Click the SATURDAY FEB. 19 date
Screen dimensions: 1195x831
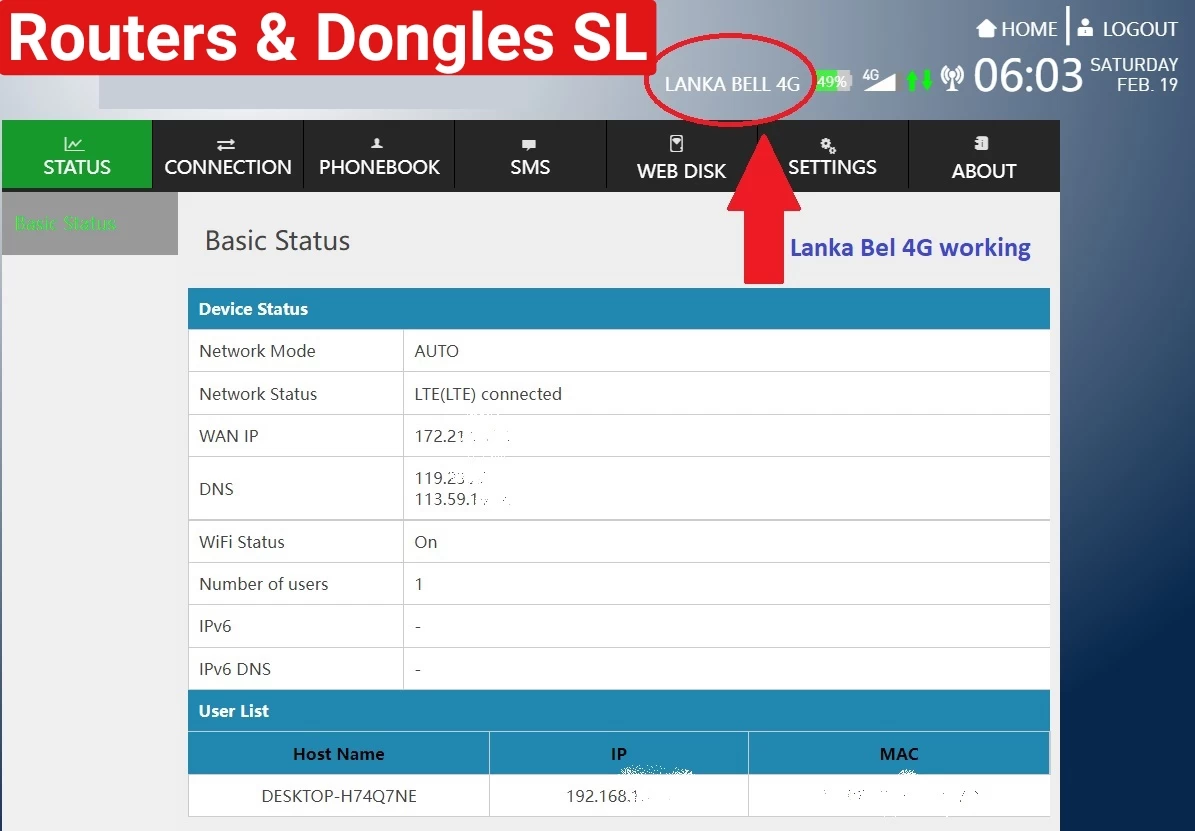pyautogui.click(x=1134, y=75)
